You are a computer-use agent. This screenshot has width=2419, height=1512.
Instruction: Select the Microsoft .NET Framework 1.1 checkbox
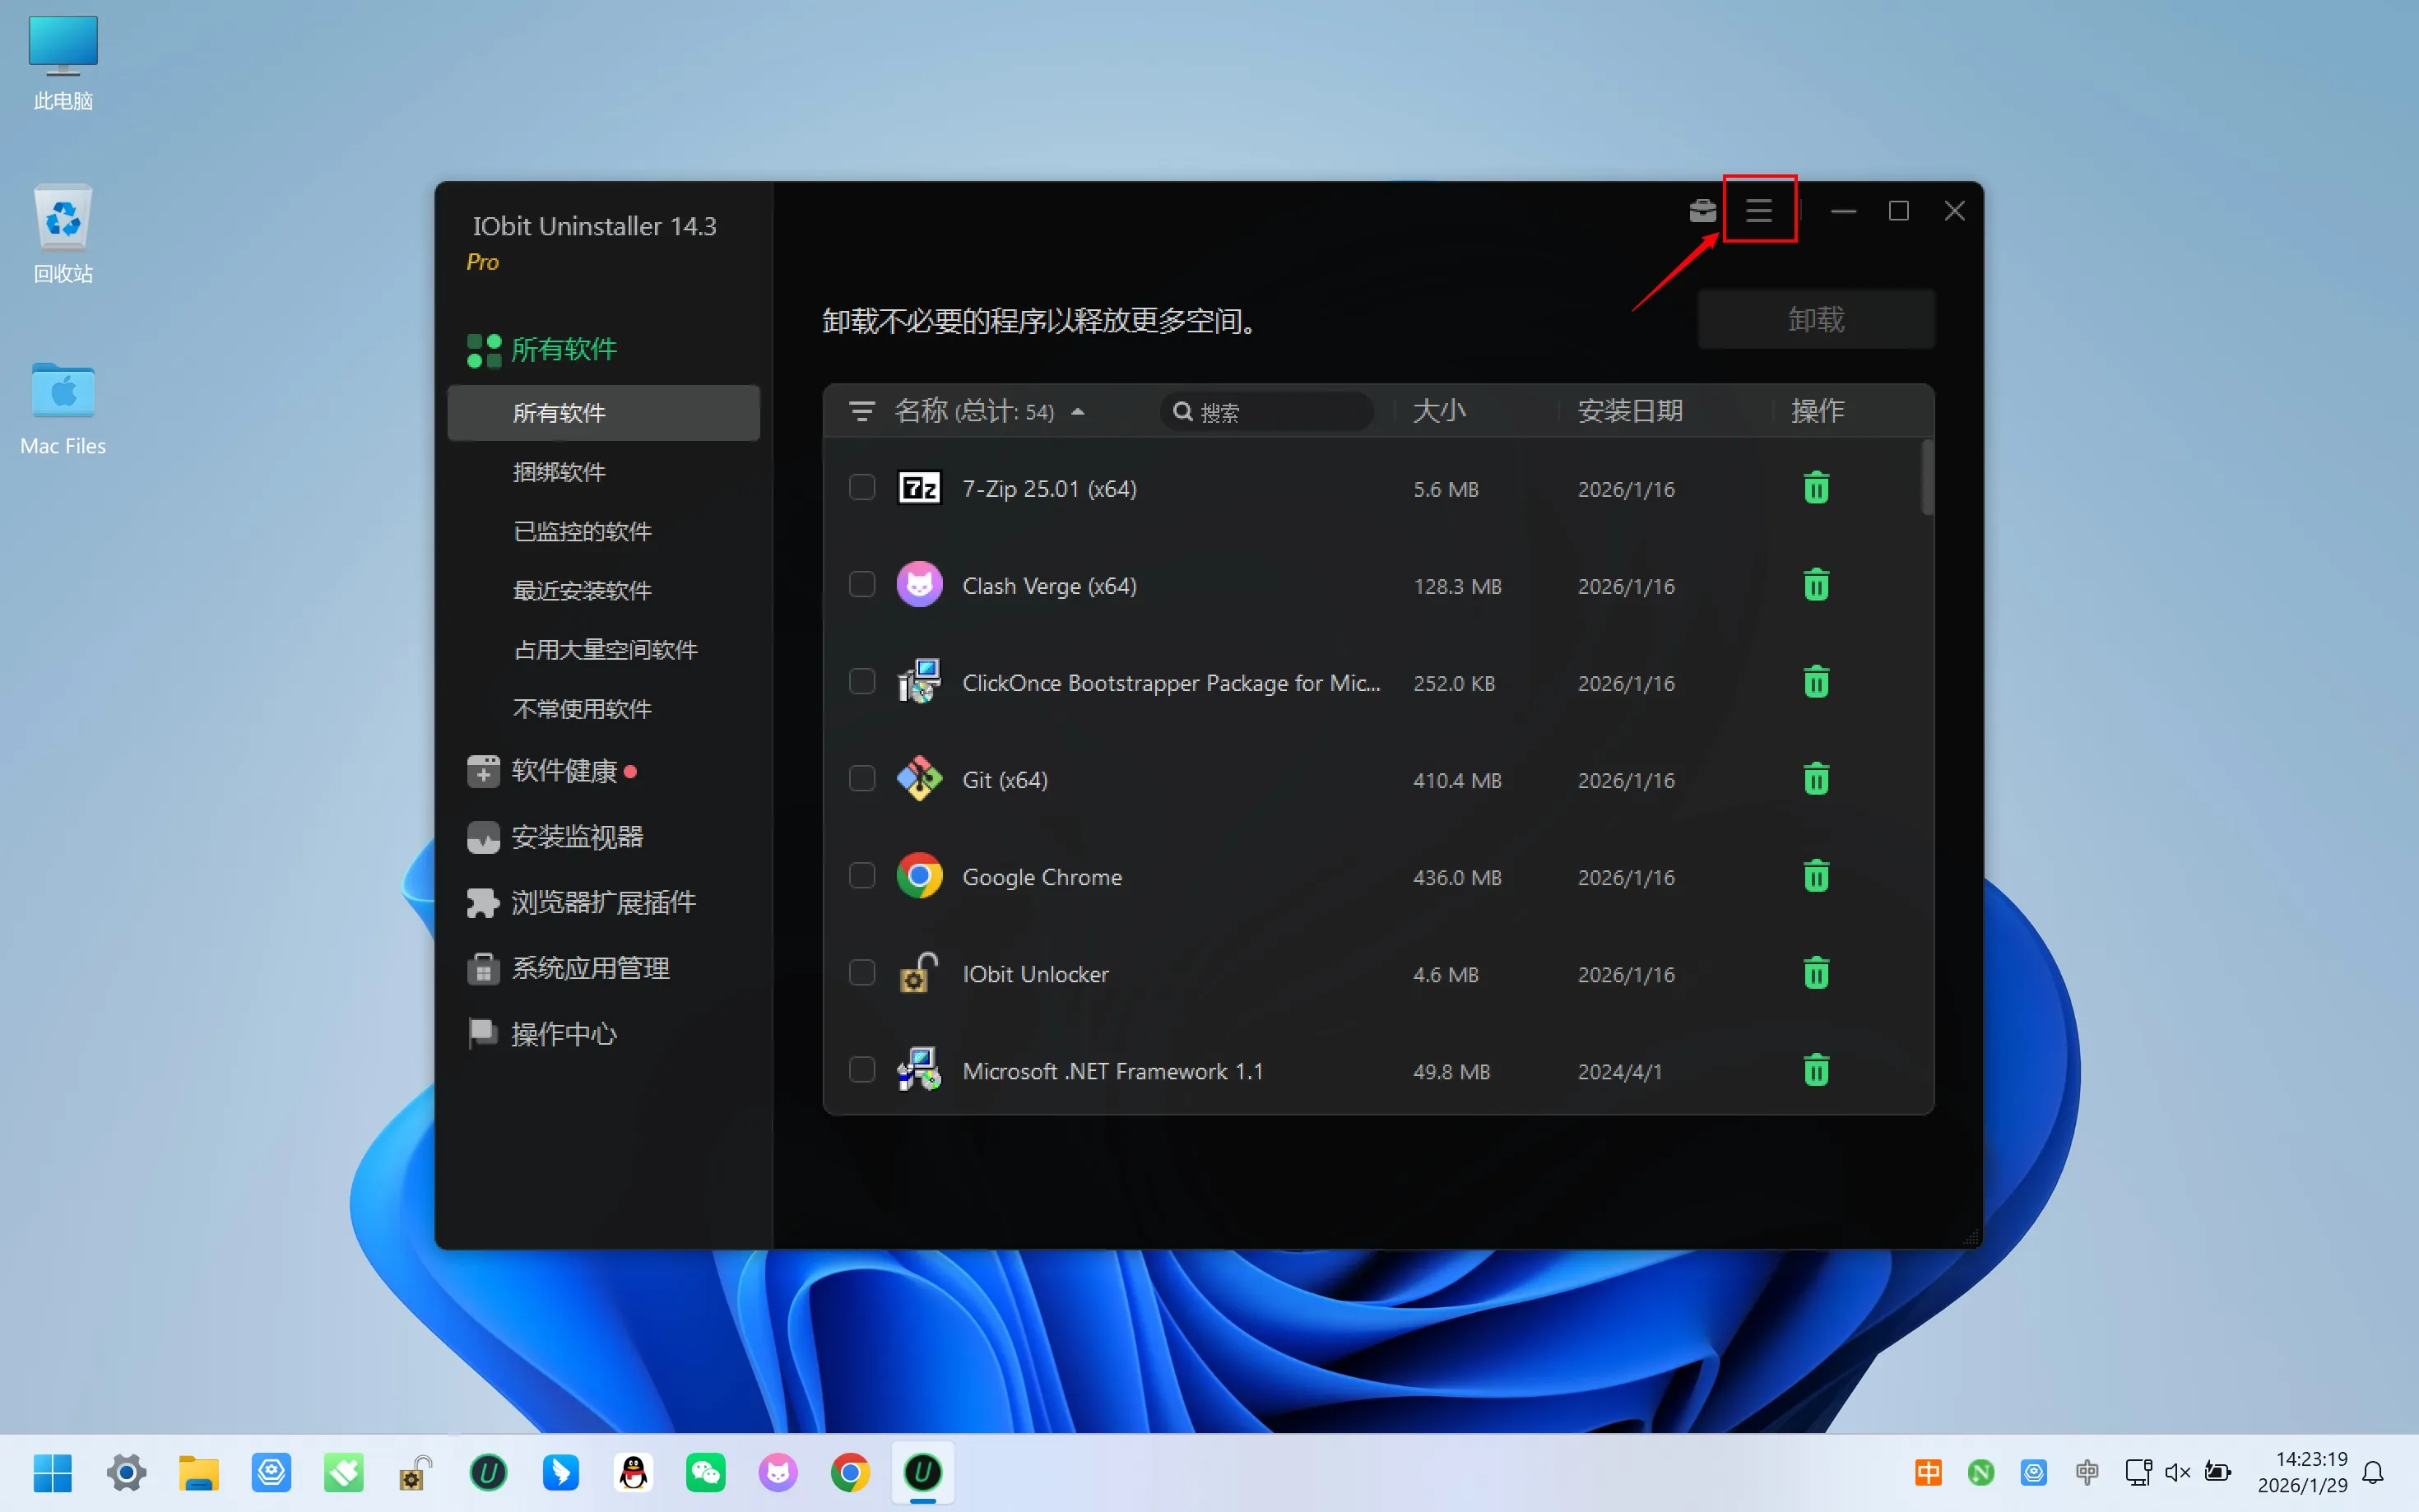coord(861,1070)
